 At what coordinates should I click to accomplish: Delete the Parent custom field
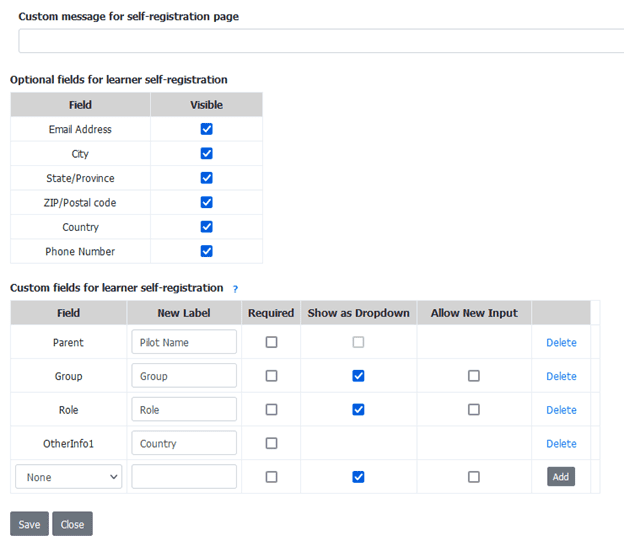click(x=561, y=342)
